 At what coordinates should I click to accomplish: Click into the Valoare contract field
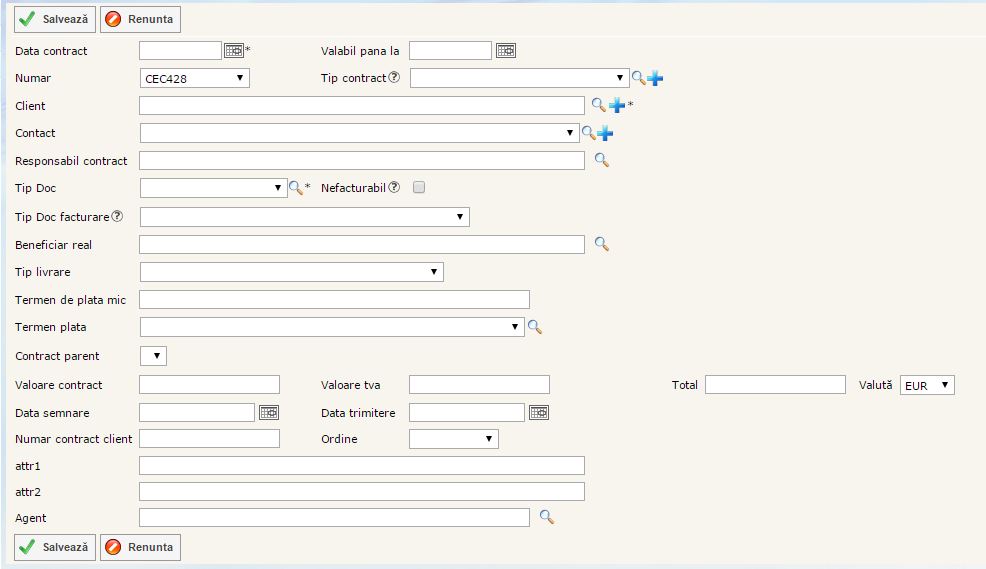(x=209, y=385)
